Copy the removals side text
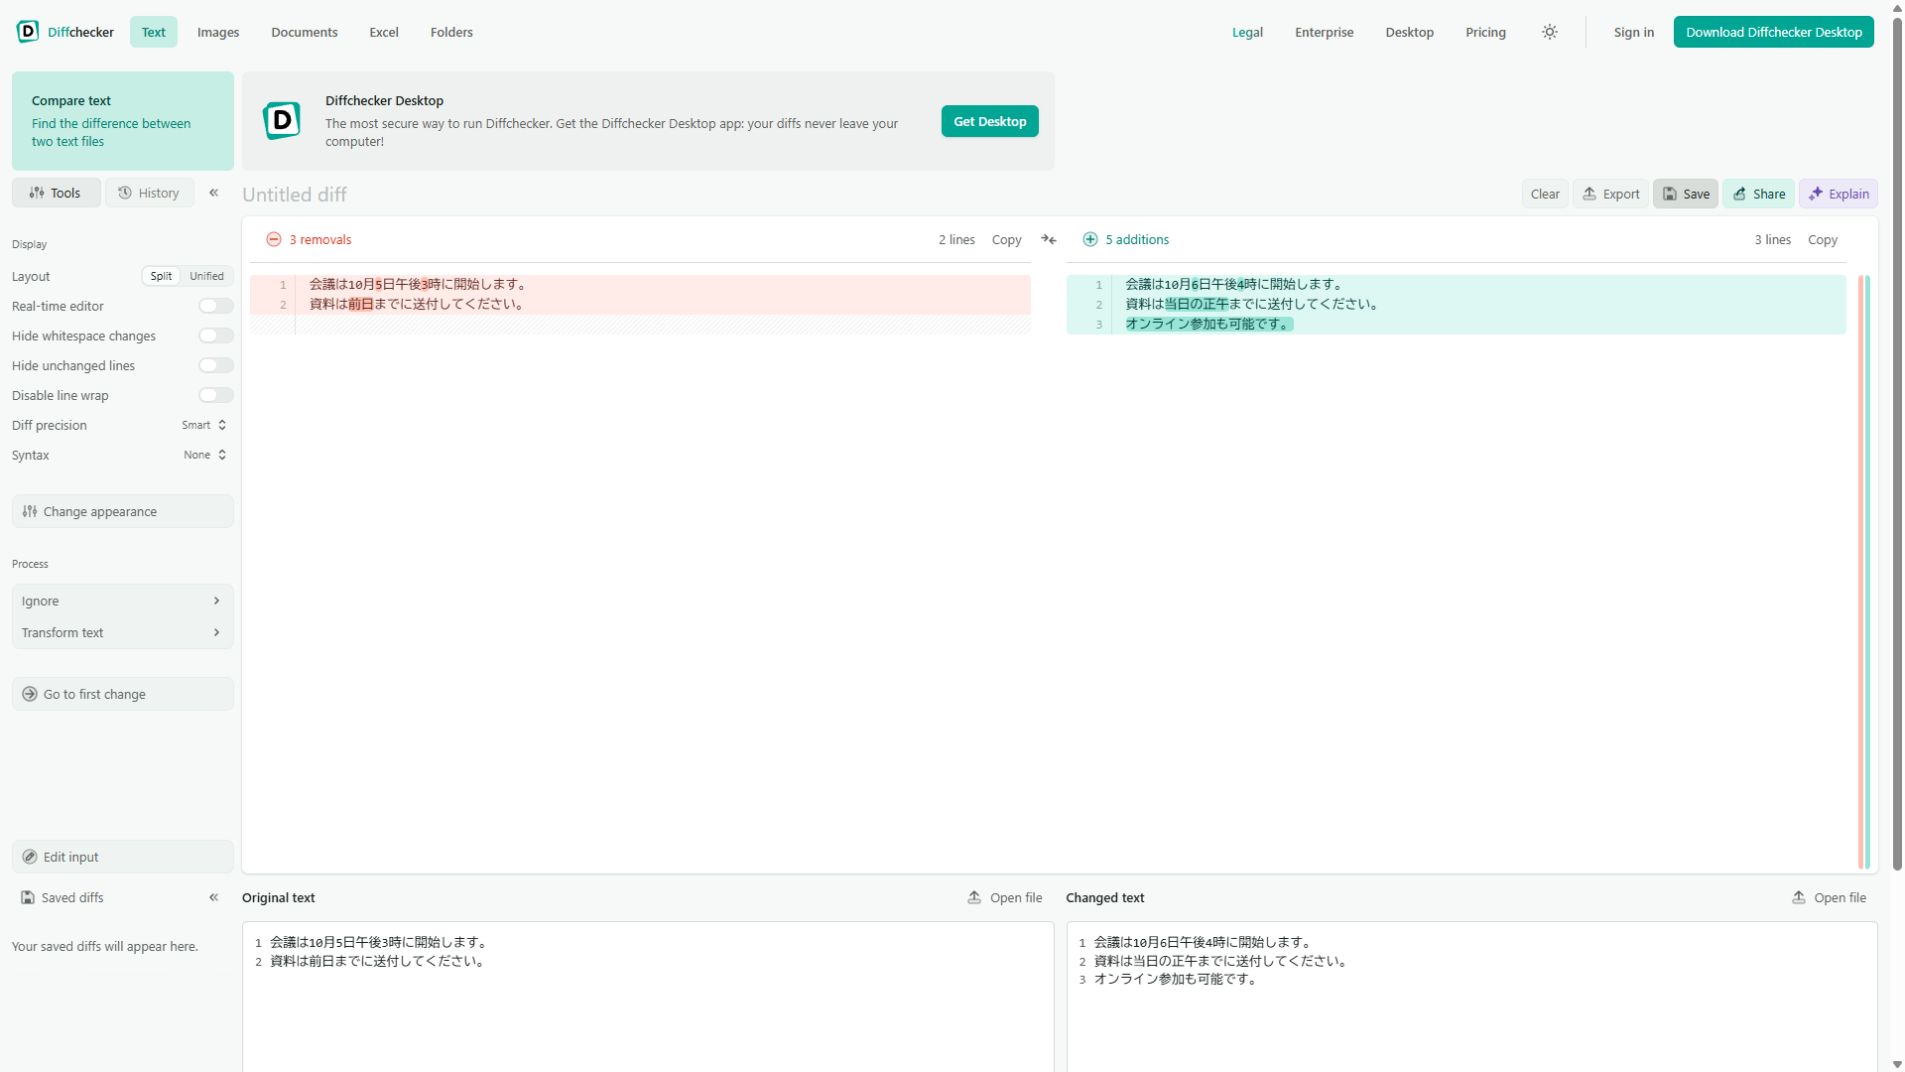The image size is (1905, 1072). [x=1006, y=240]
